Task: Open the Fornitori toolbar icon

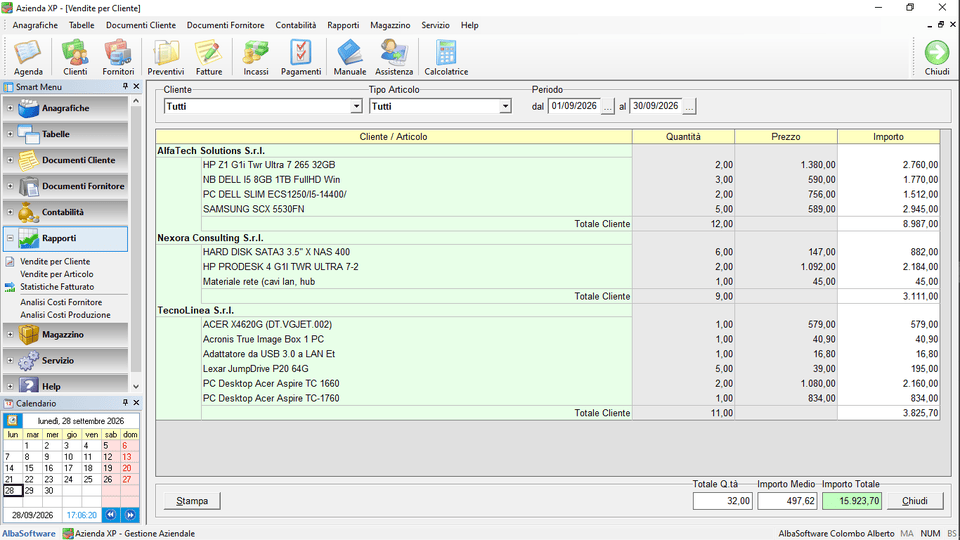Action: (118, 58)
